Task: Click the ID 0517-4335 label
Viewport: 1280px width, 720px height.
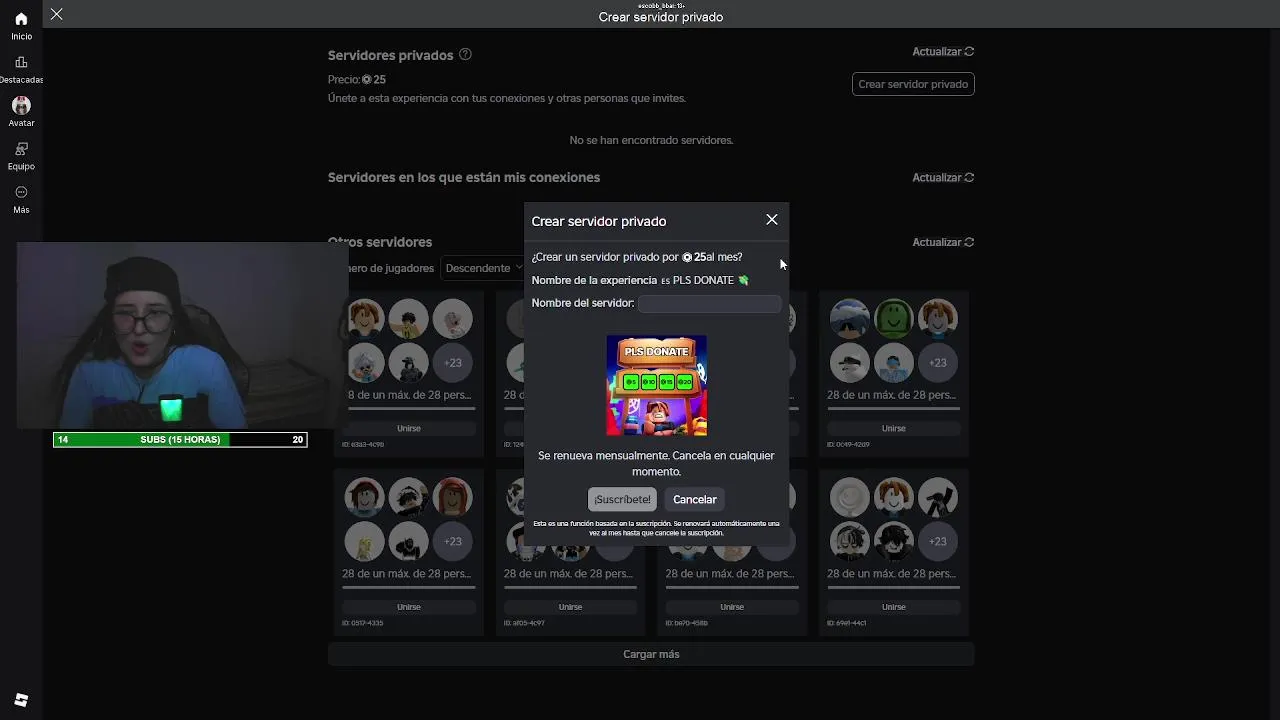Action: [x=363, y=623]
